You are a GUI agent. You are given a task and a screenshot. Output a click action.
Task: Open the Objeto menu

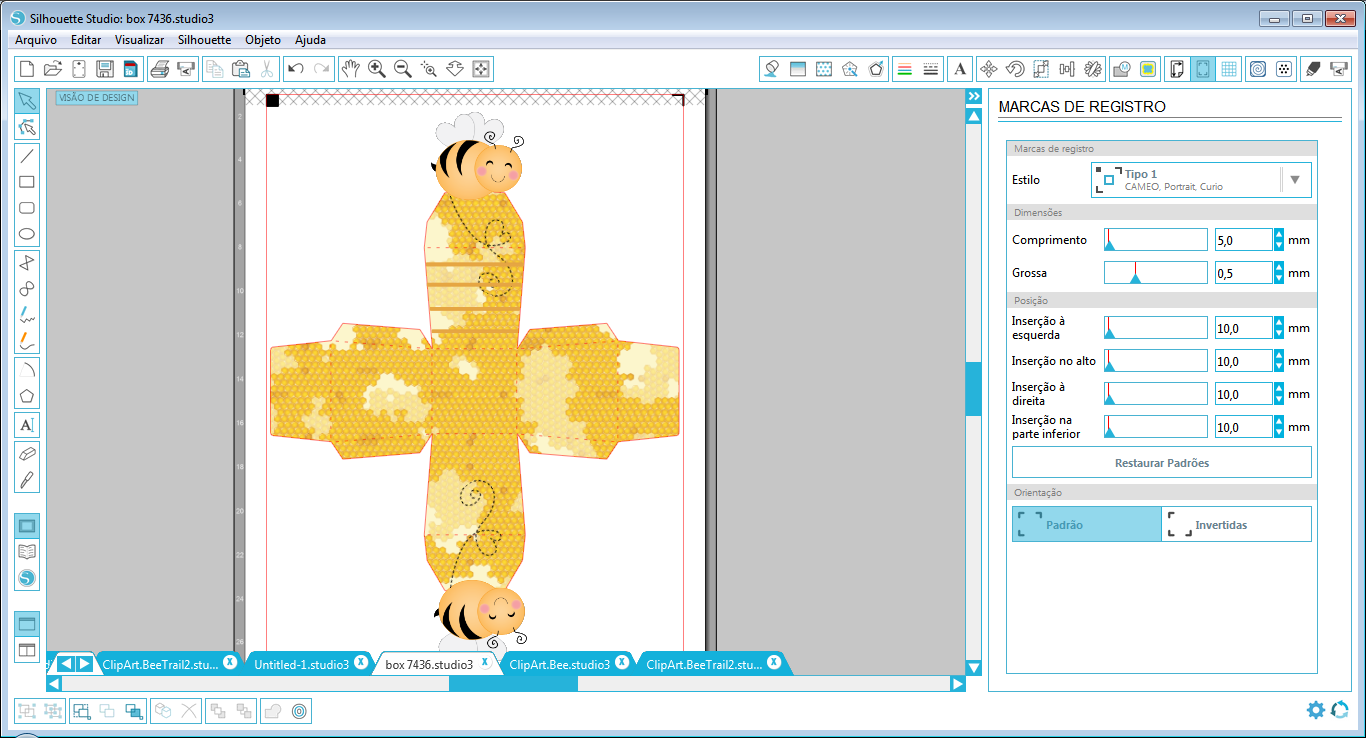263,40
